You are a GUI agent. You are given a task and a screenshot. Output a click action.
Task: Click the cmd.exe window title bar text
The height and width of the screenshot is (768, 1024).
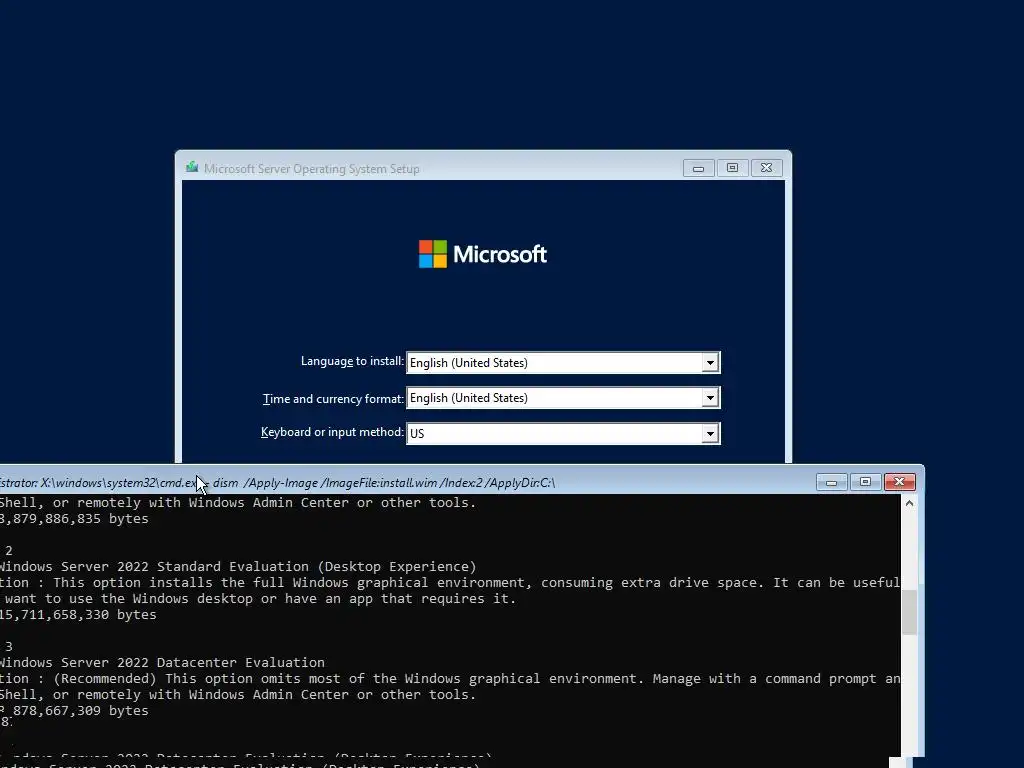point(278,483)
